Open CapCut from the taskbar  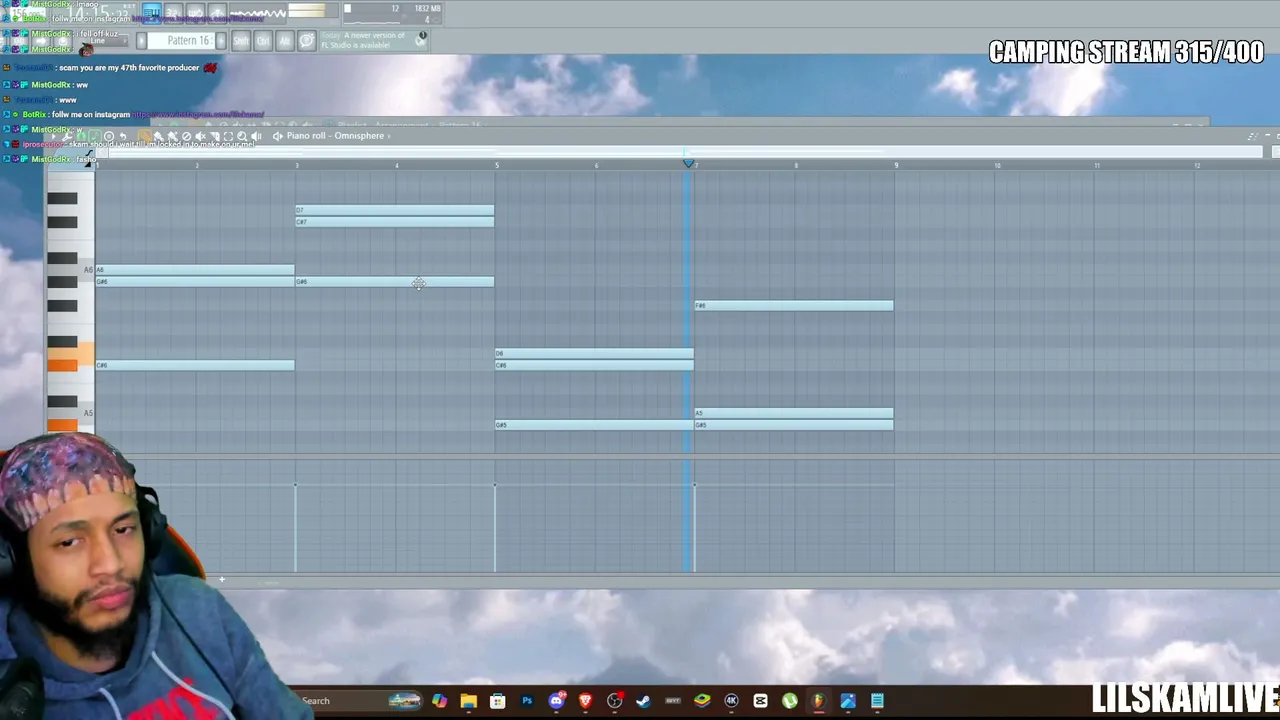click(760, 701)
